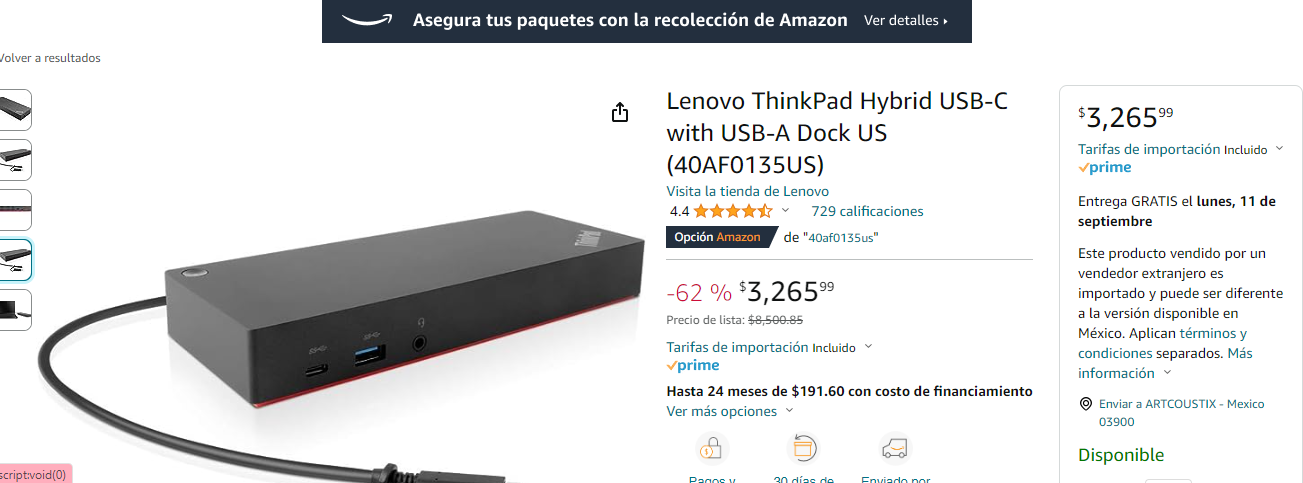Click the location pin icon near Enviar a

tap(1086, 404)
